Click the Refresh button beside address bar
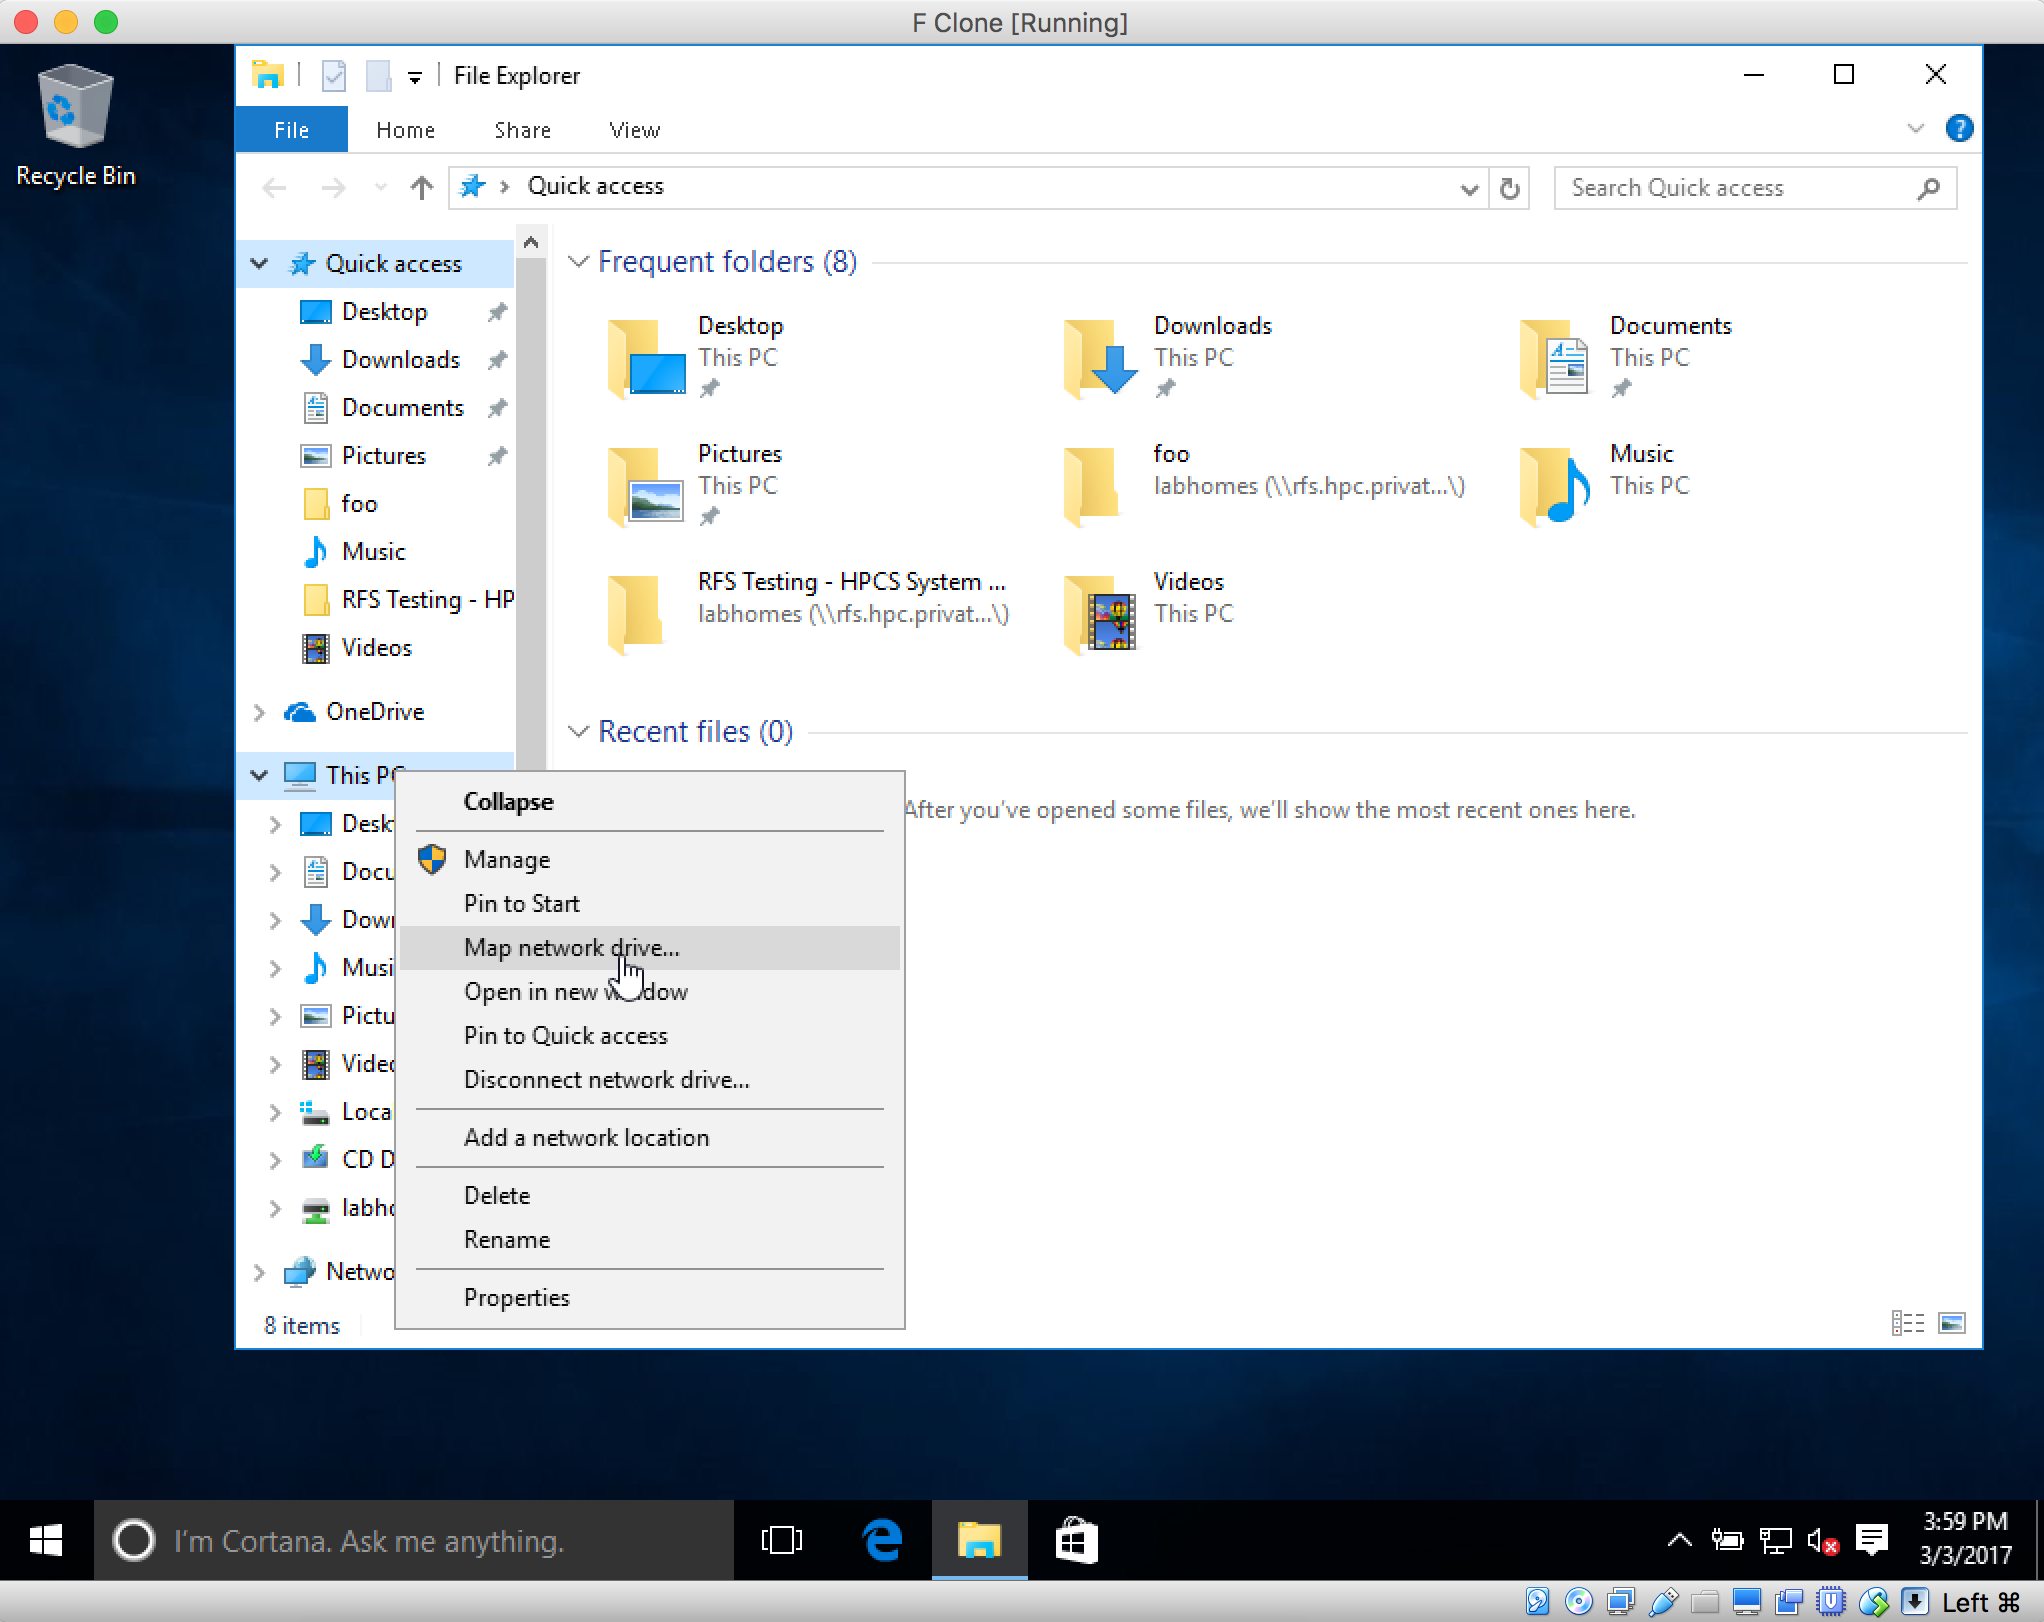Image resolution: width=2044 pixels, height=1622 pixels. pos(1510,188)
